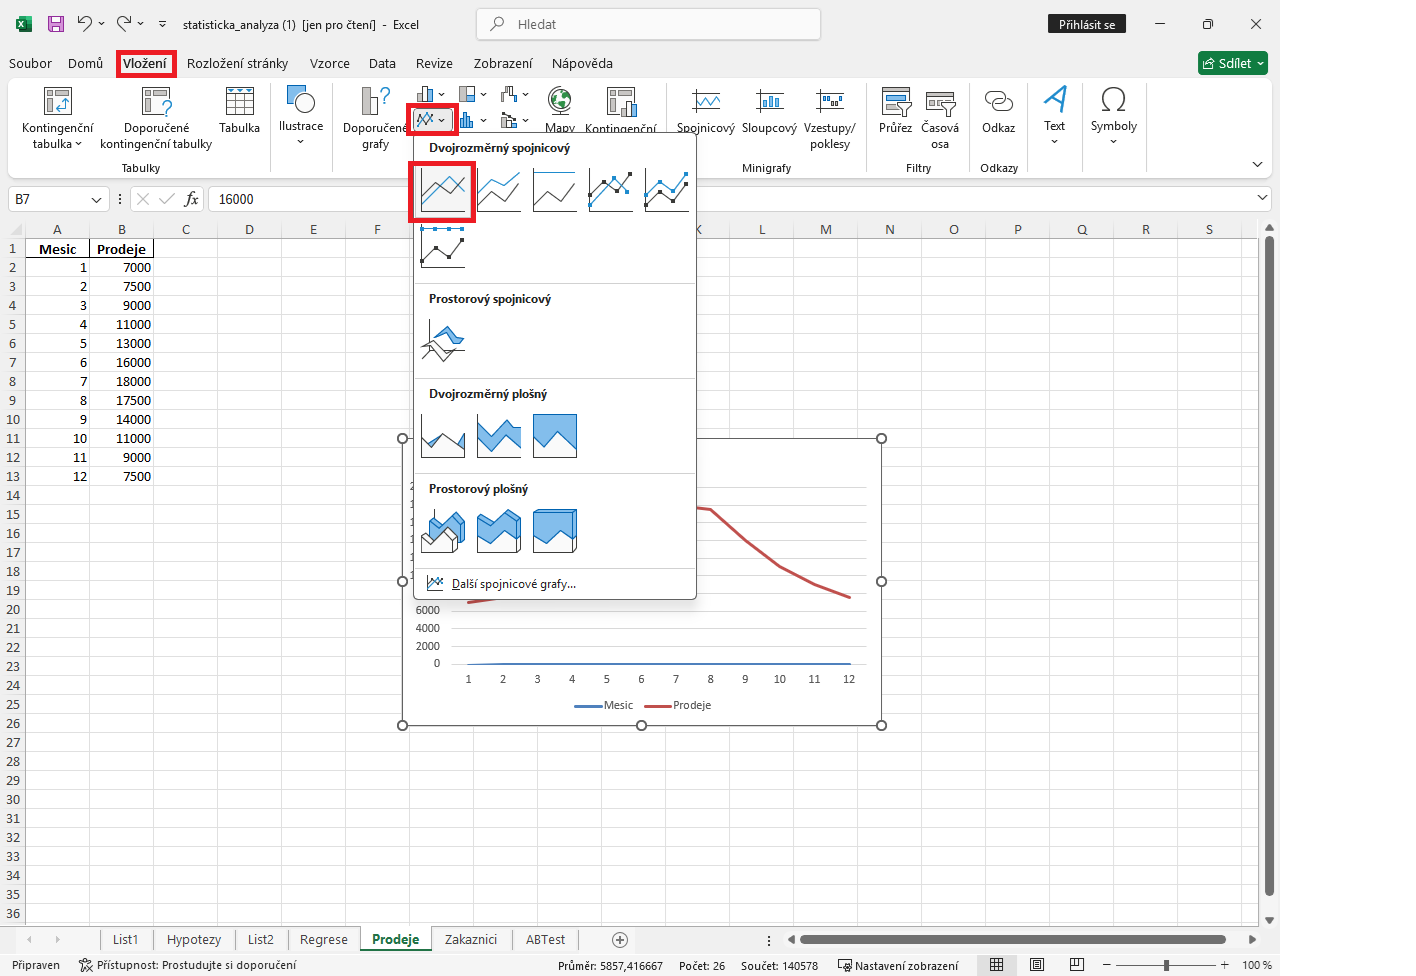The height and width of the screenshot is (976, 1416).
Task: Switch to Page Layout view in status bar
Action: (1037, 965)
